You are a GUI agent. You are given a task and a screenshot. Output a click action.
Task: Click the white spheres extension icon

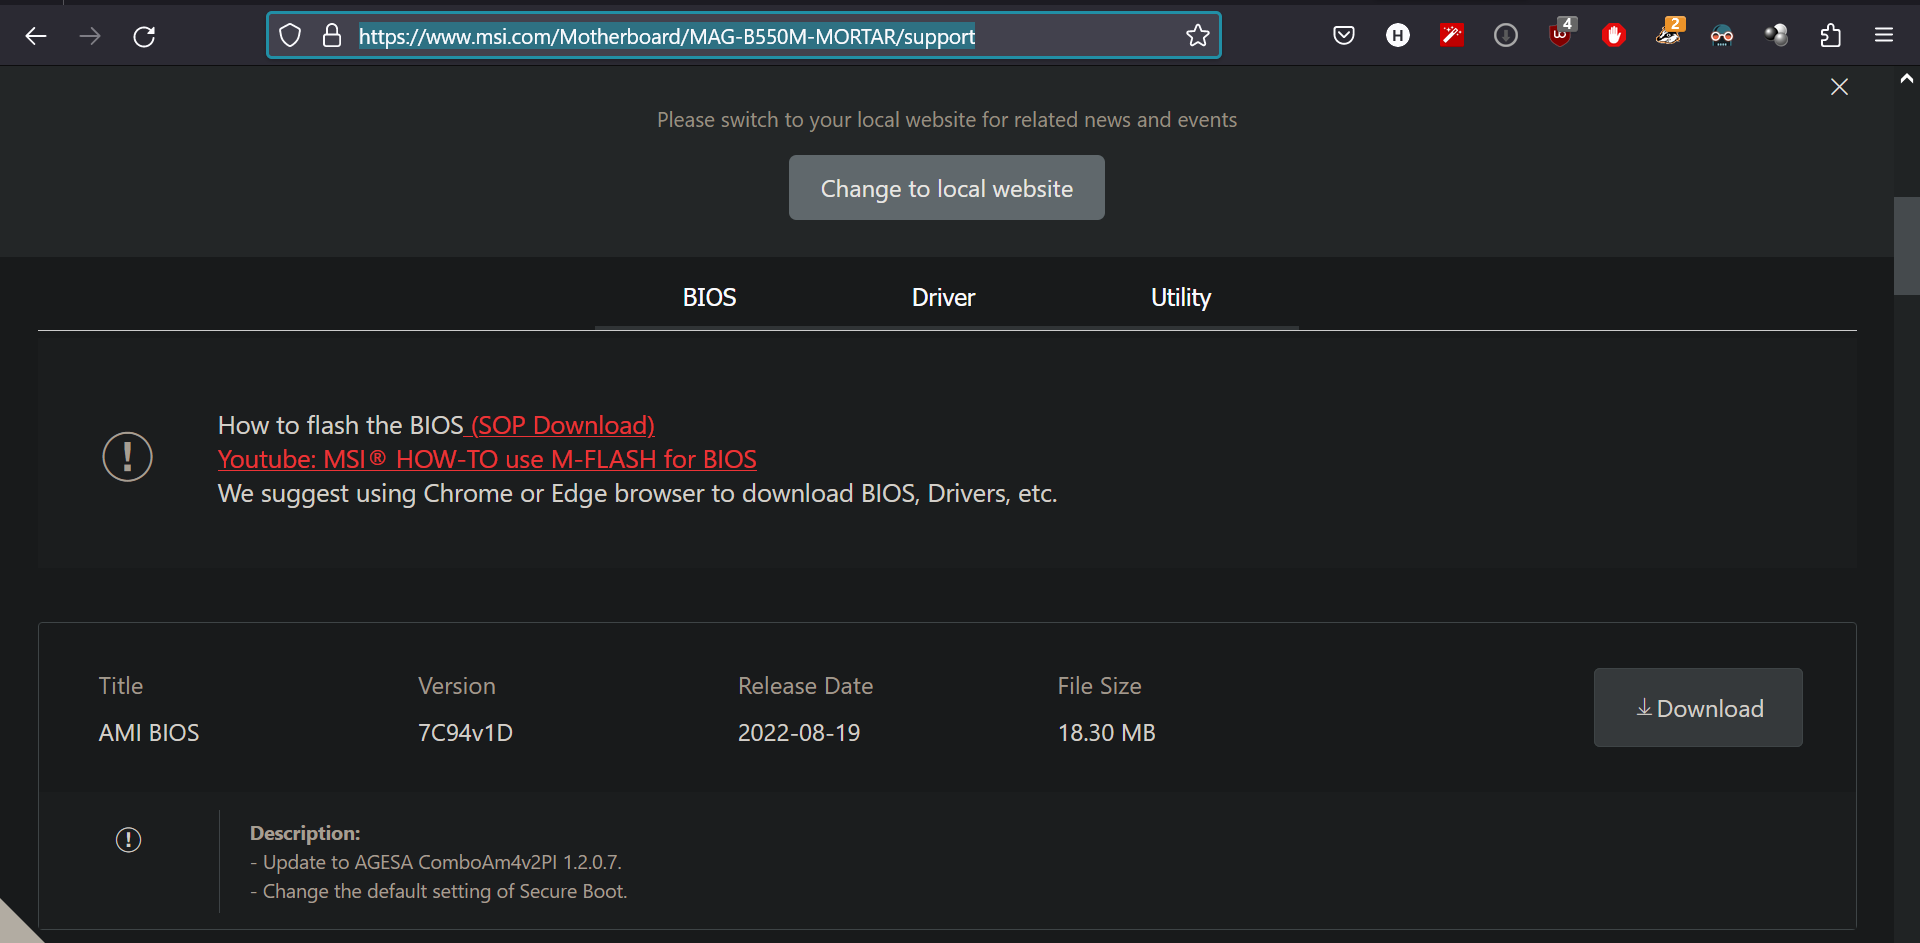(x=1776, y=36)
